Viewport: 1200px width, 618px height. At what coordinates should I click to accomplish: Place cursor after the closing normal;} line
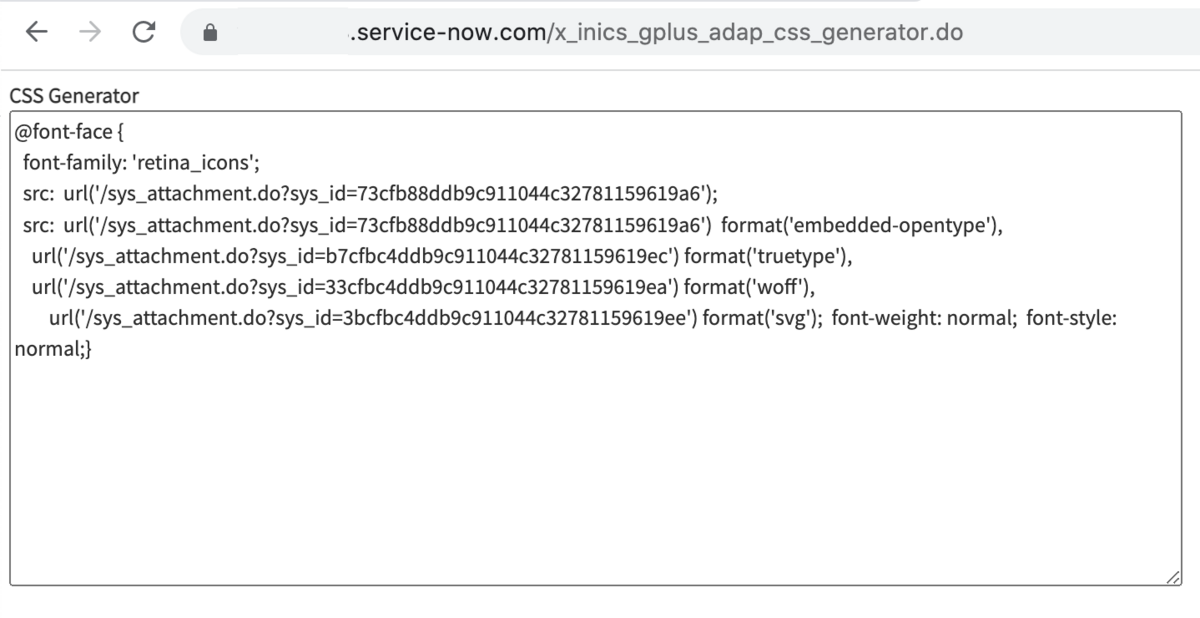(92, 351)
